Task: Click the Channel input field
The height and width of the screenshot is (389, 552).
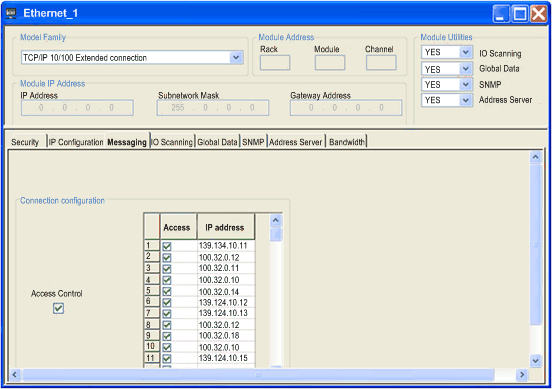Action: click(381, 63)
